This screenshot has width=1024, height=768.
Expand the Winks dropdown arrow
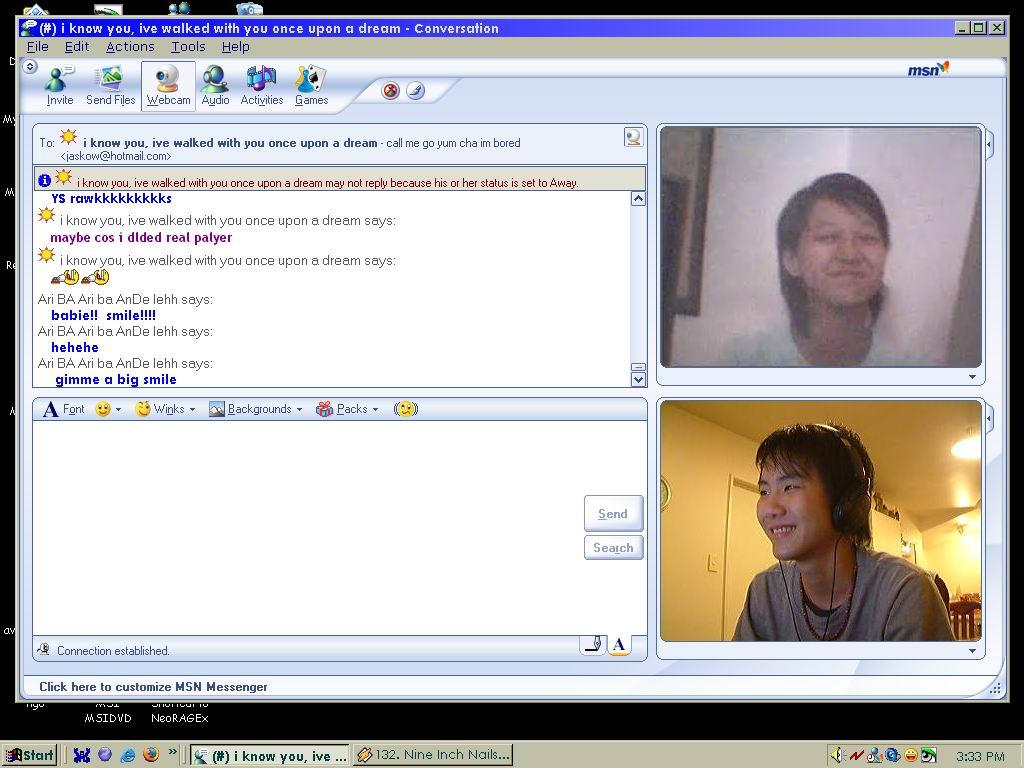(x=192, y=409)
